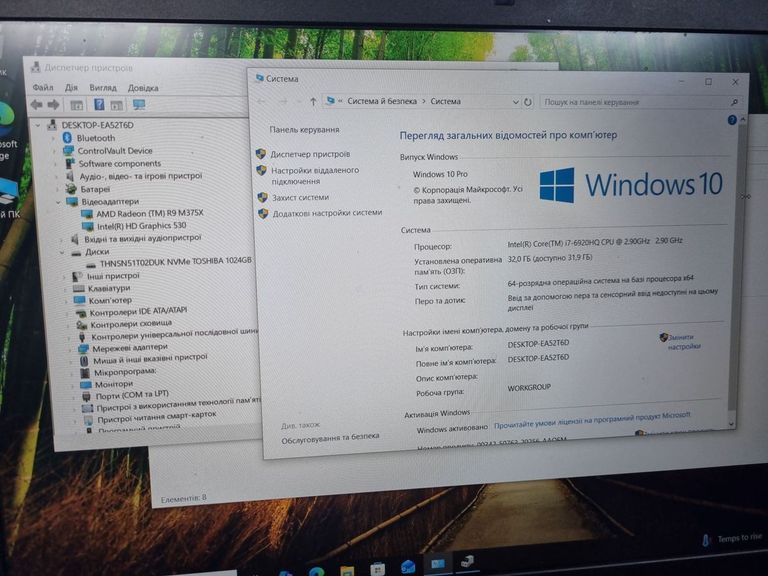Click the shield icon beside Захист системи
The image size is (768, 576).
click(x=263, y=197)
